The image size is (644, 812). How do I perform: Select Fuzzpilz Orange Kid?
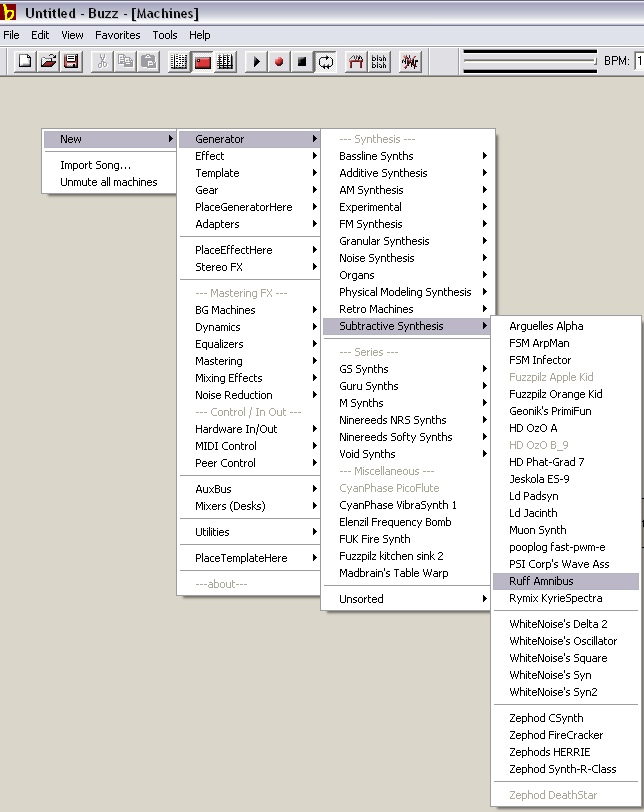click(x=566, y=394)
